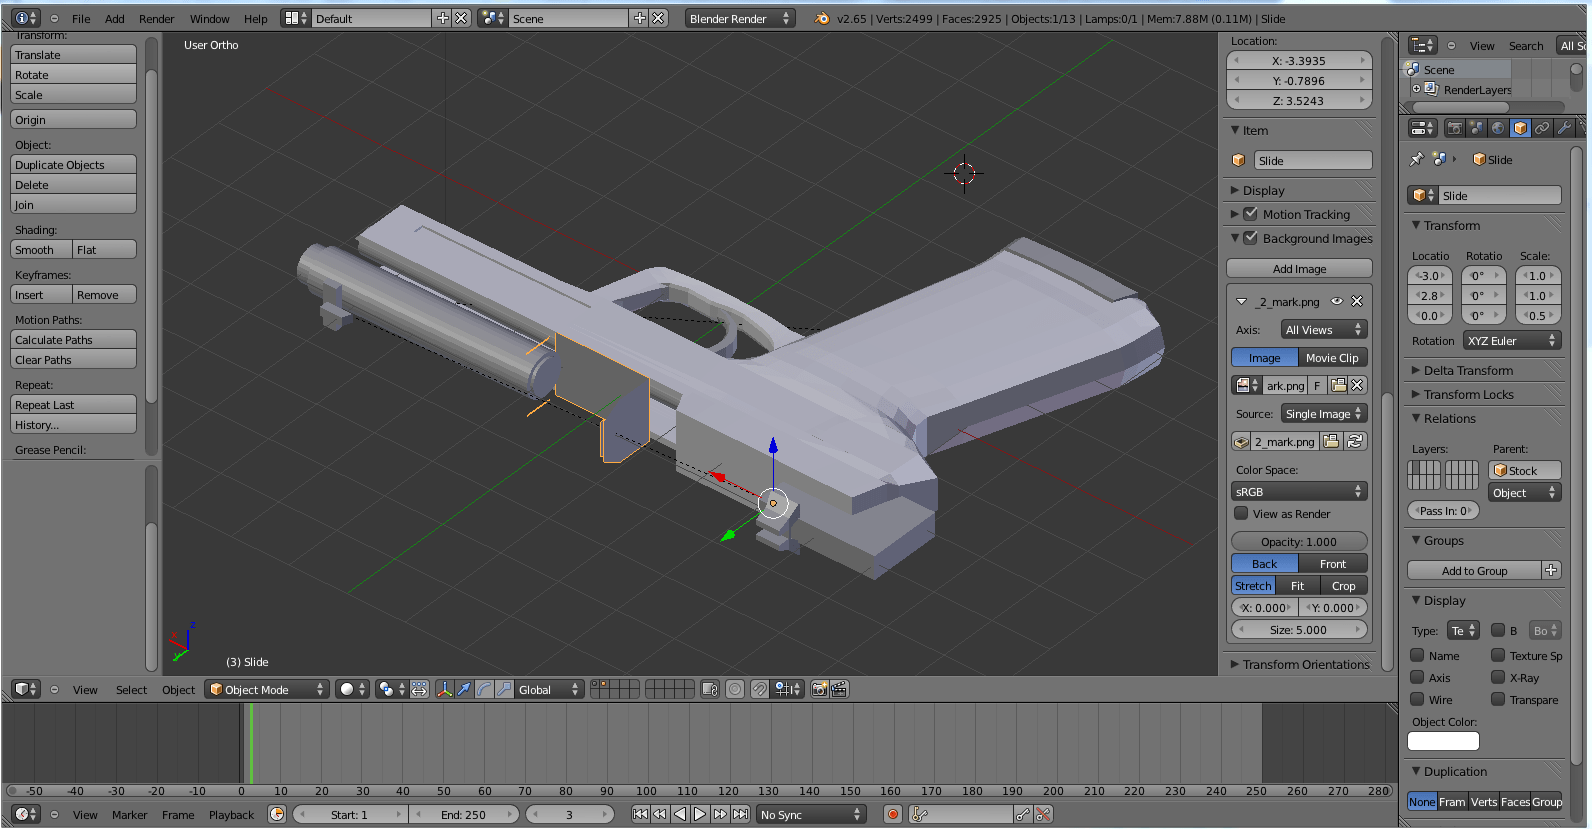Play the animation in reverse
The image size is (1592, 829).
(680, 814)
